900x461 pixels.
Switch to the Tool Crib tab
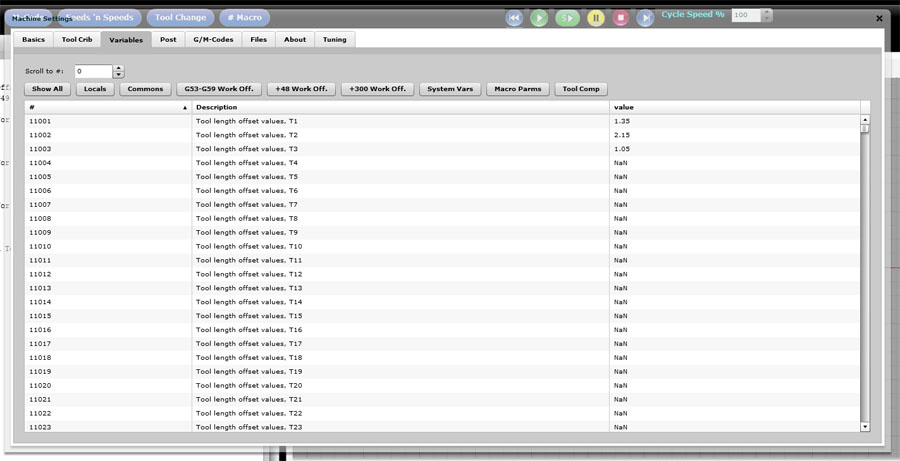tap(77, 40)
